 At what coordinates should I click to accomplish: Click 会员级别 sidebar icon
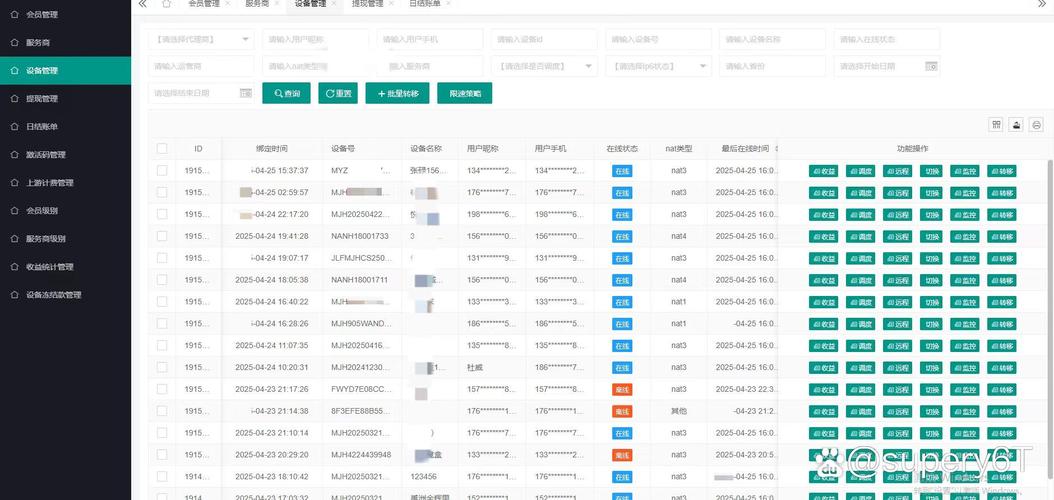15,210
